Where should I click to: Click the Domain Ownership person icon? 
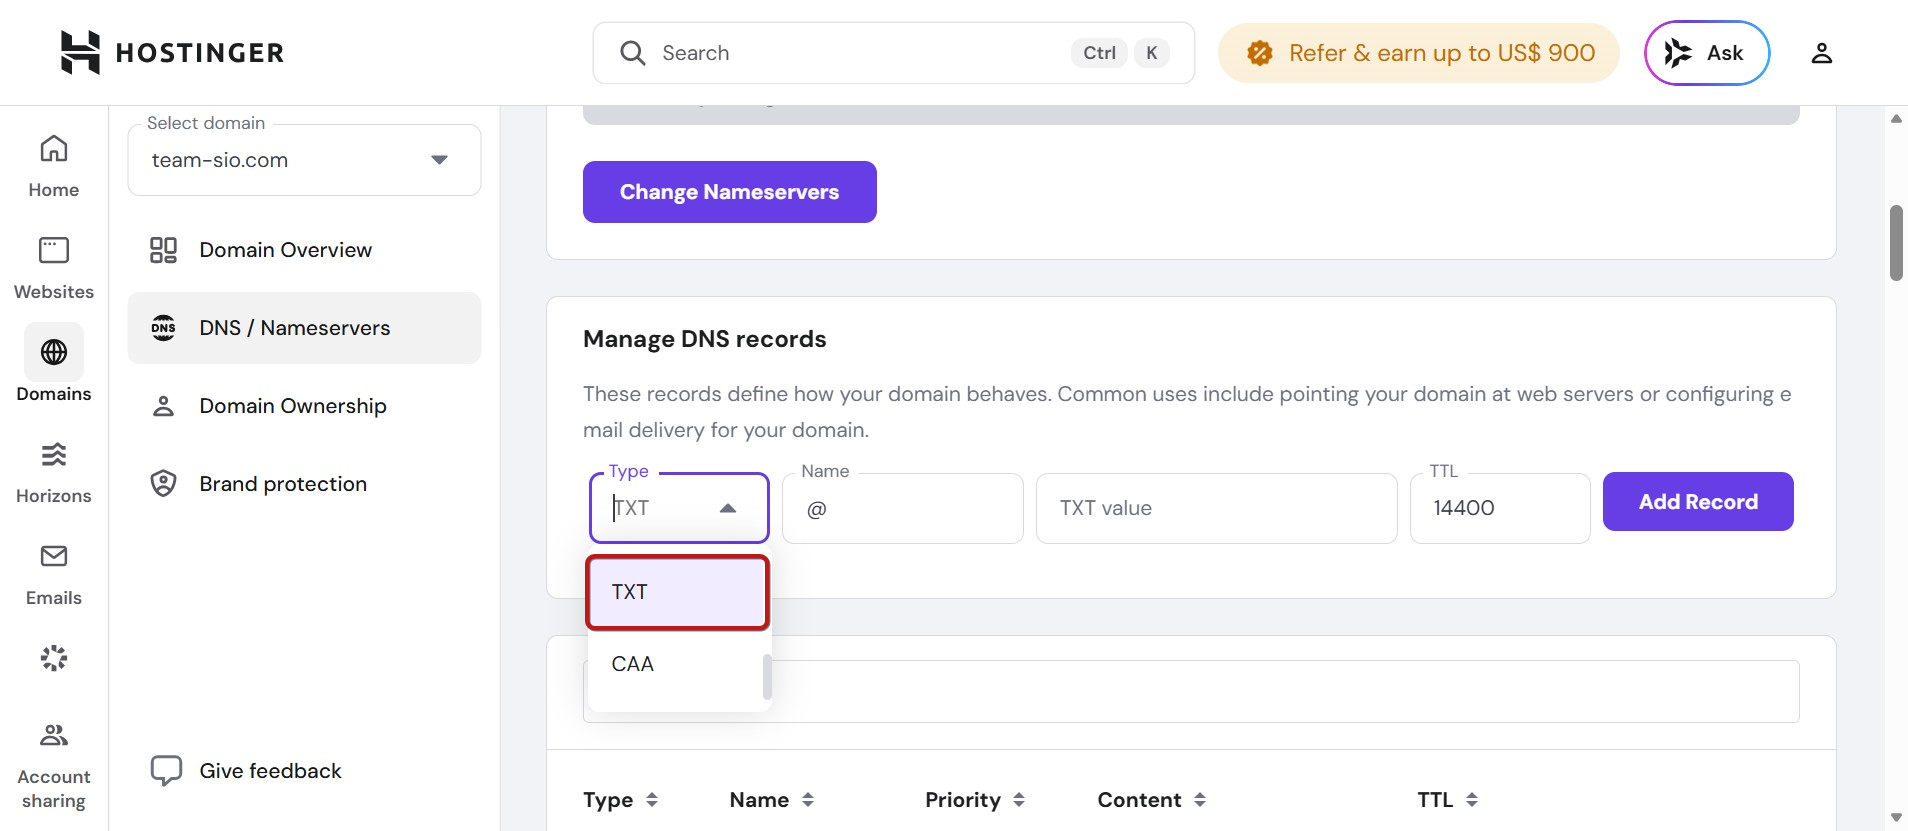pos(163,406)
